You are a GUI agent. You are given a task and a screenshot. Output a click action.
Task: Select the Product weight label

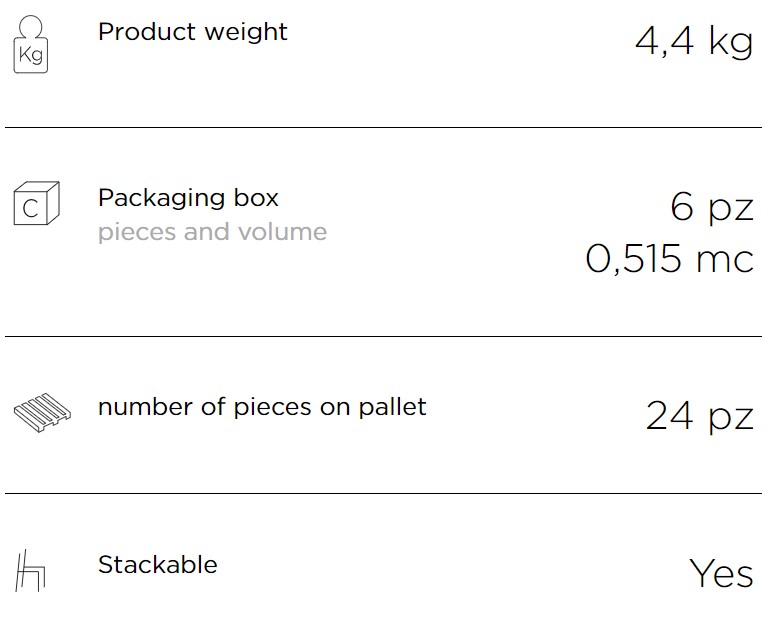click(193, 33)
